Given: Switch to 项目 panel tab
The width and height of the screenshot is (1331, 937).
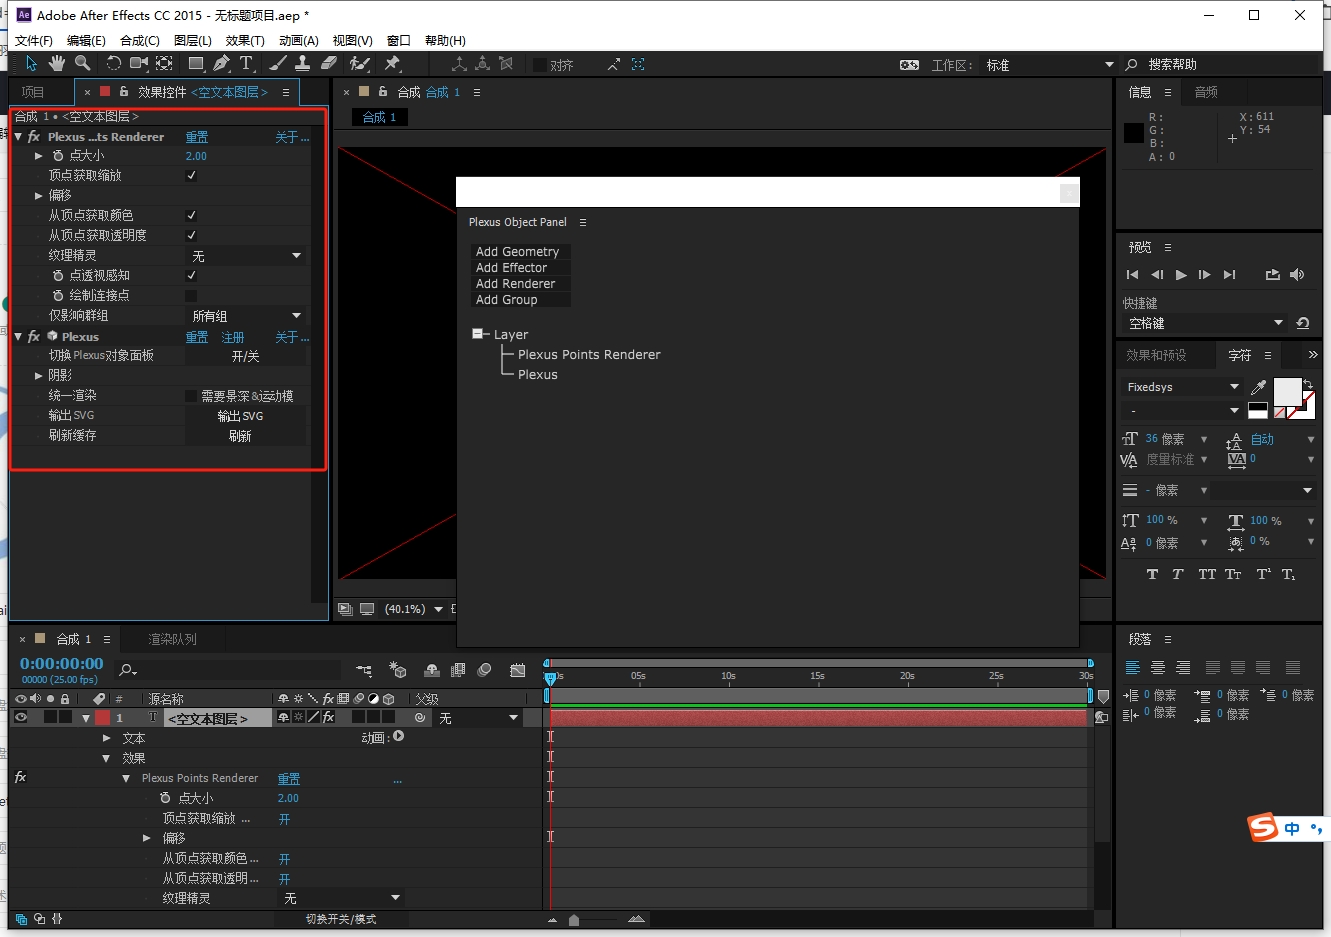Looking at the screenshot, I should pos(33,92).
